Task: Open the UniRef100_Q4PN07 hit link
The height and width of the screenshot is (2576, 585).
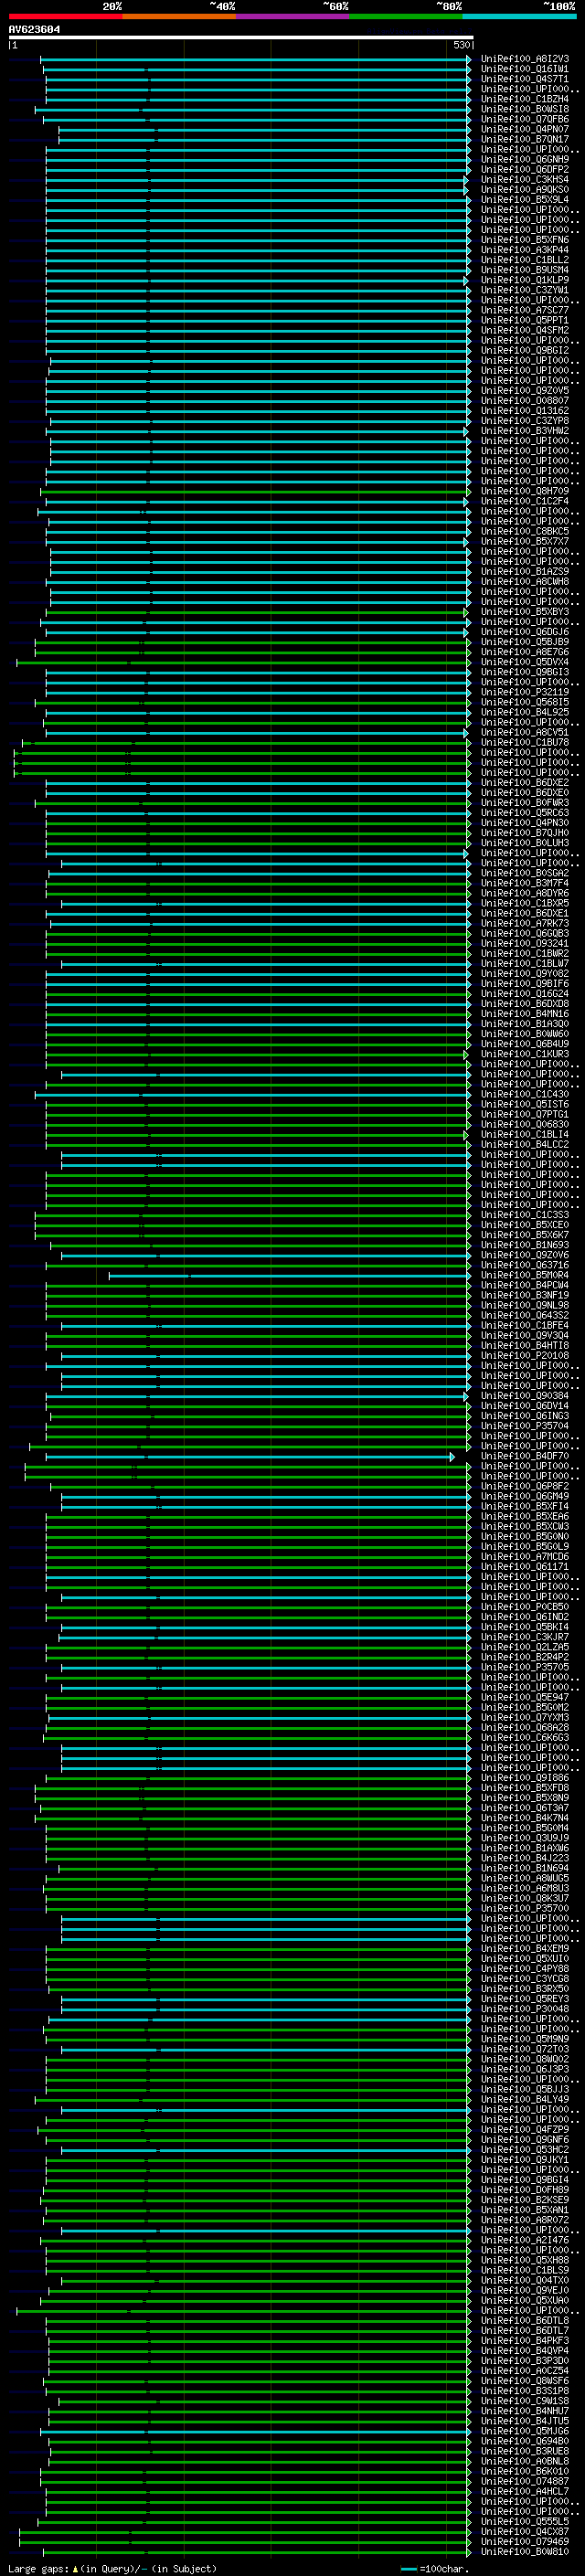Action: point(525,129)
